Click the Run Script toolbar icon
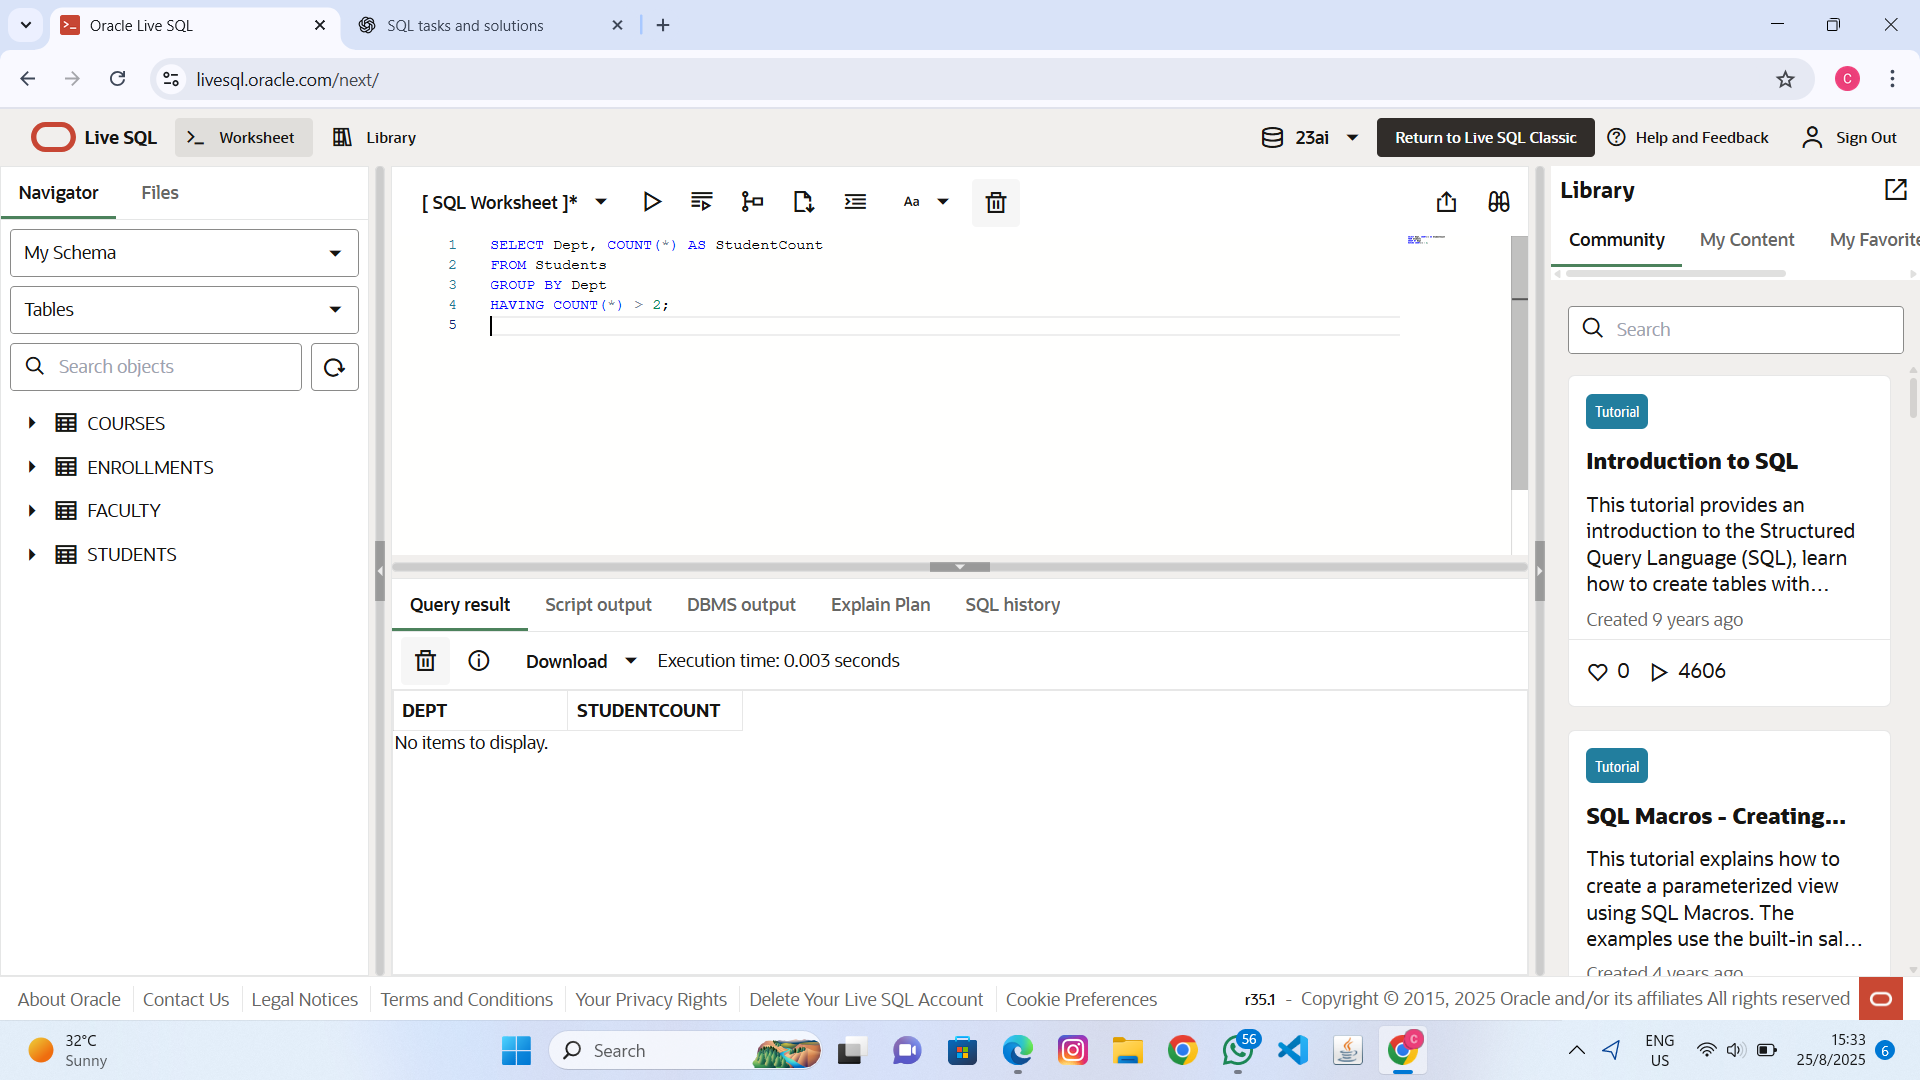 click(701, 202)
